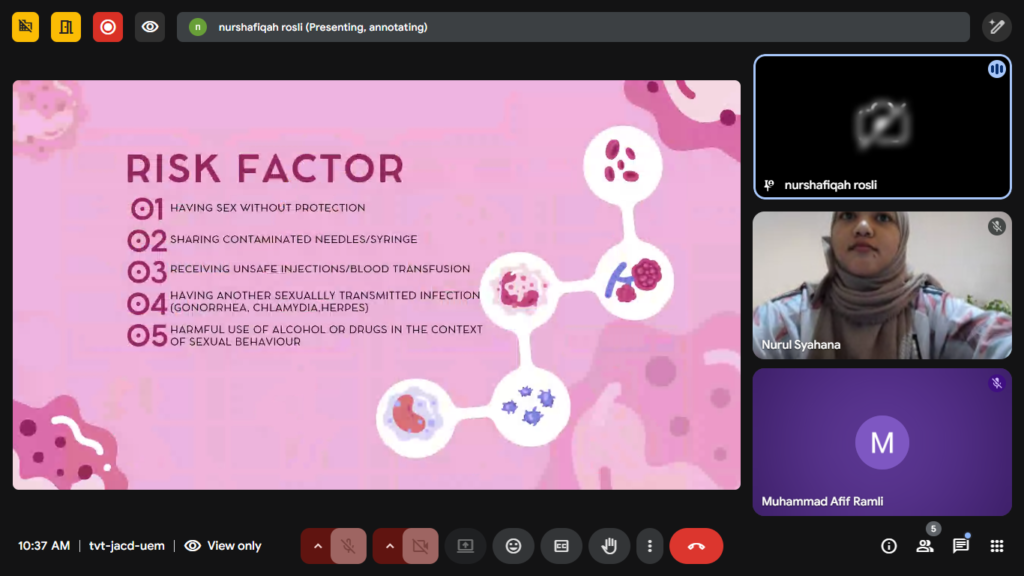The width and height of the screenshot is (1024, 576).
Task: Click the yellow camera-off extension icon
Action: pos(25,27)
